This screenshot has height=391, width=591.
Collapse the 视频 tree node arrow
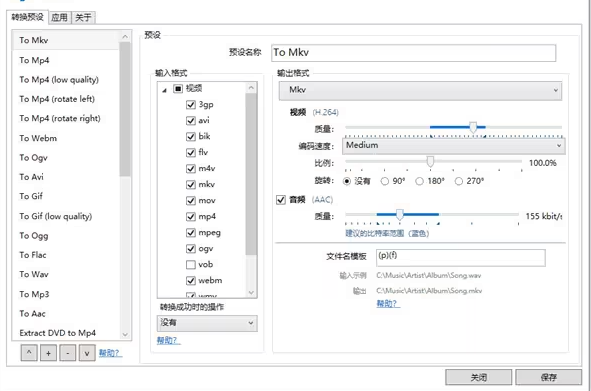tap(164, 90)
